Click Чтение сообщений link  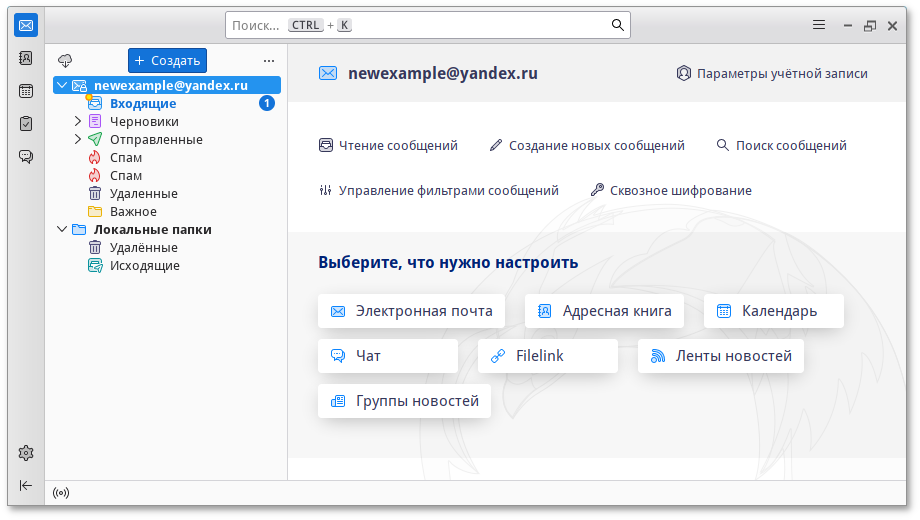click(x=388, y=146)
